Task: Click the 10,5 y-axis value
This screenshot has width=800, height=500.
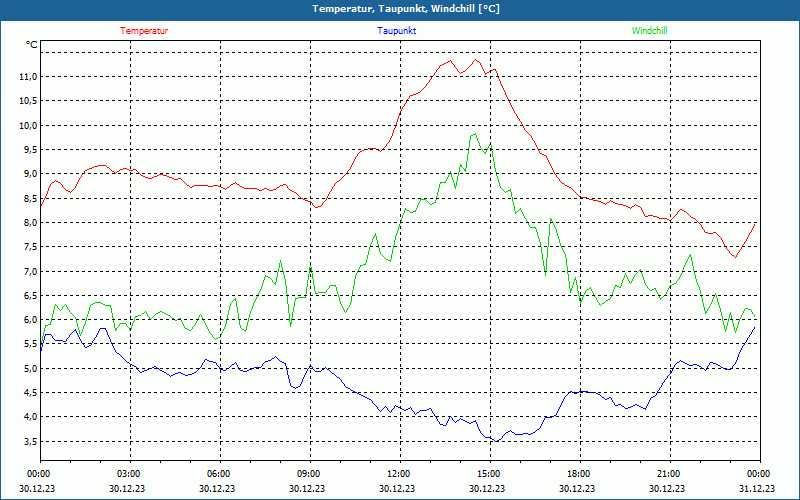Action: click(28, 101)
